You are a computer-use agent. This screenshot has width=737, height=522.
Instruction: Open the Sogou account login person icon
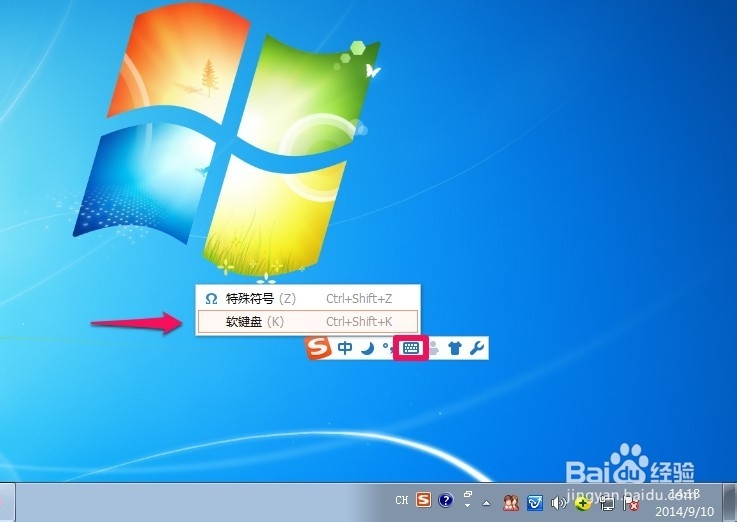pyautogui.click(x=433, y=348)
